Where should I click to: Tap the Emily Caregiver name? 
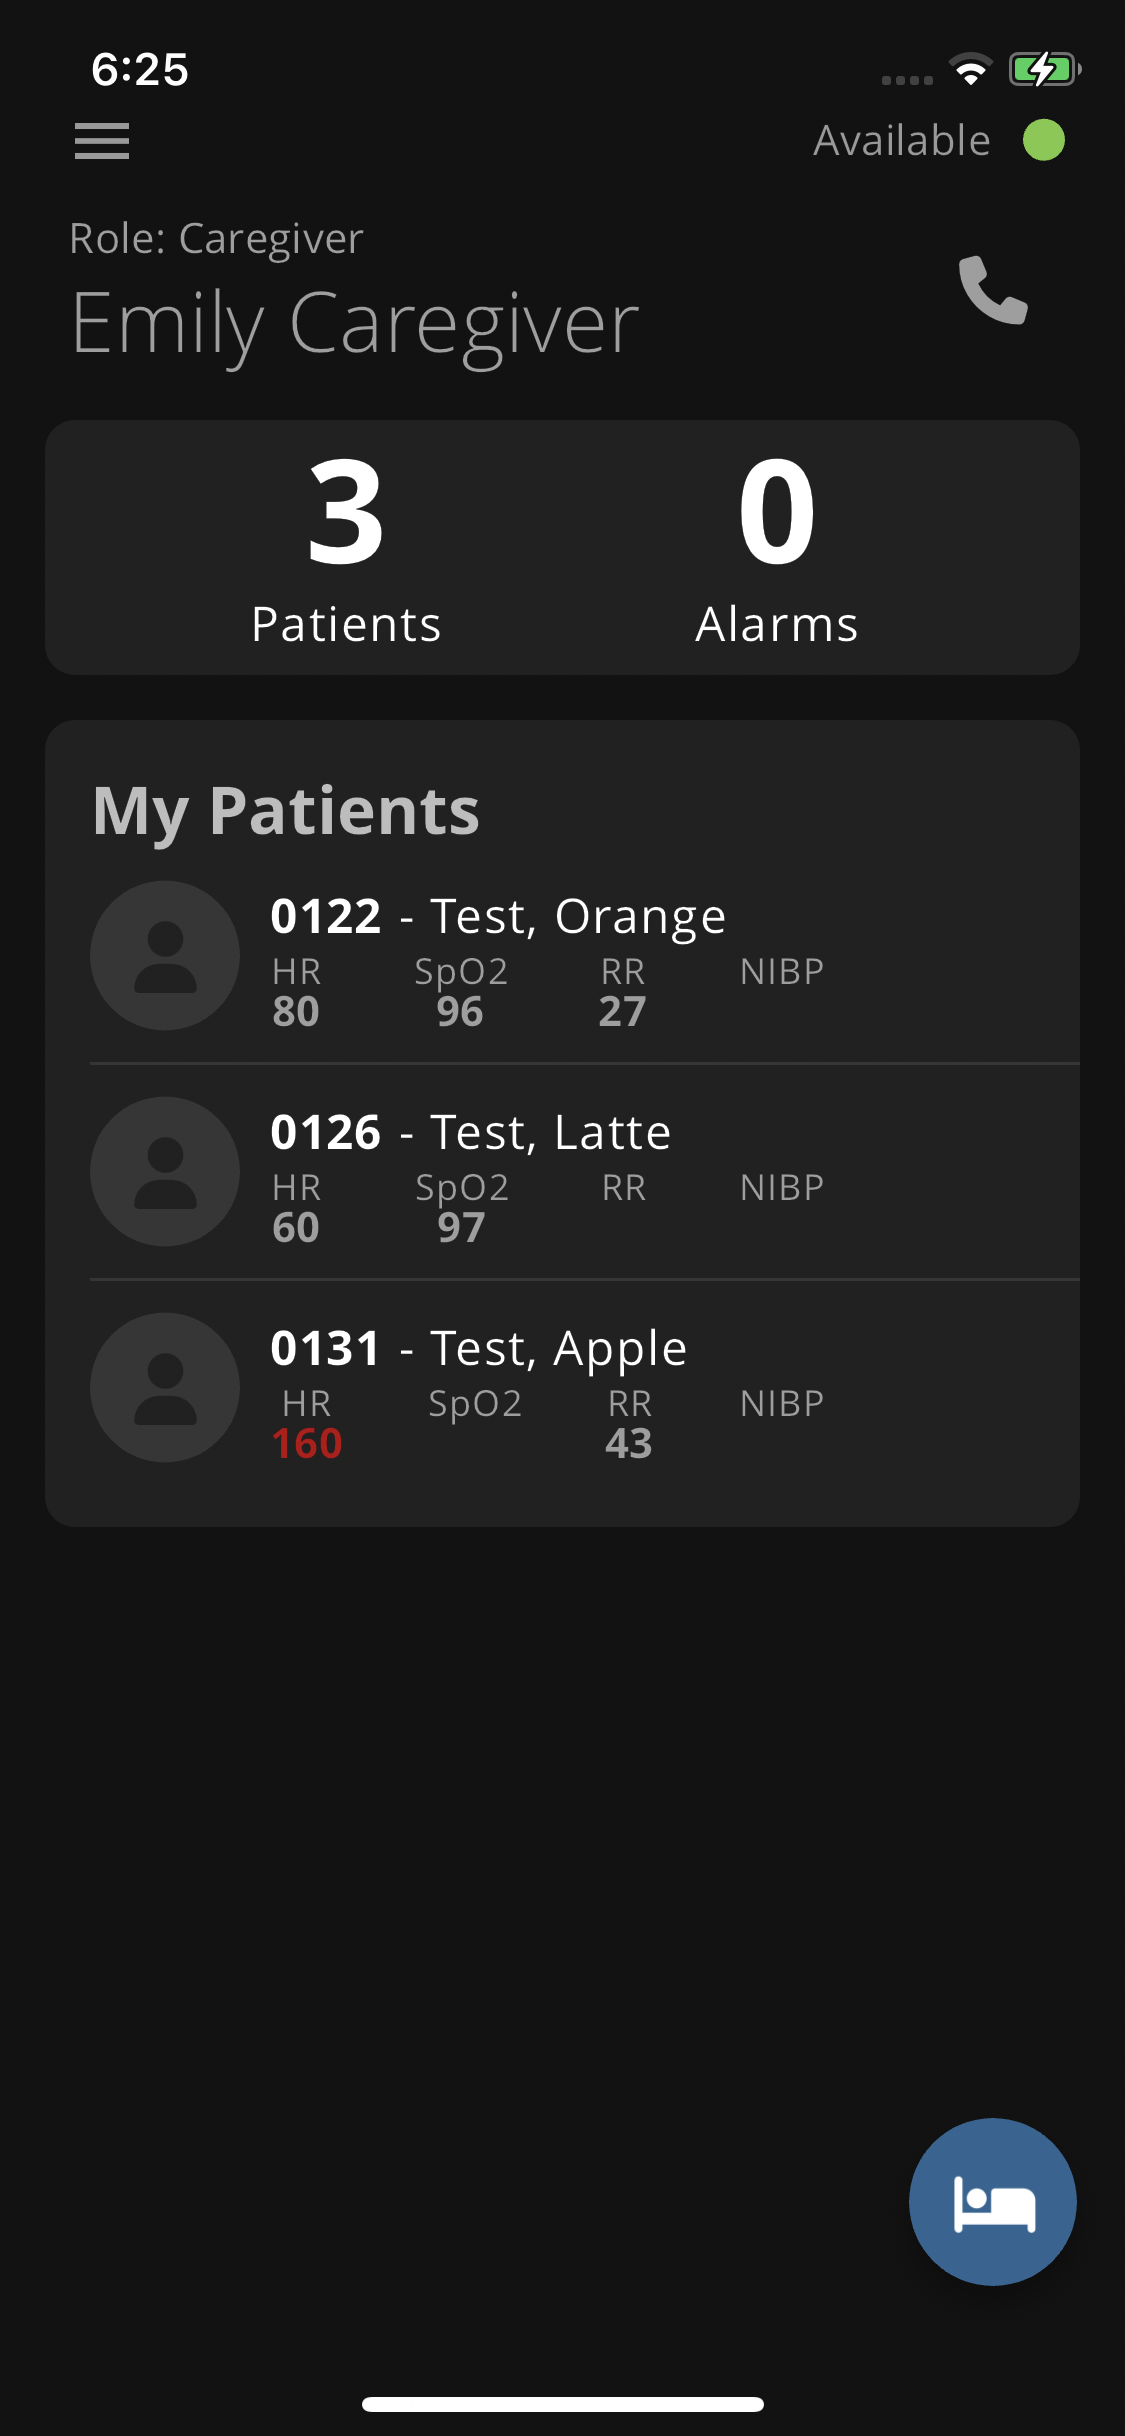355,323
